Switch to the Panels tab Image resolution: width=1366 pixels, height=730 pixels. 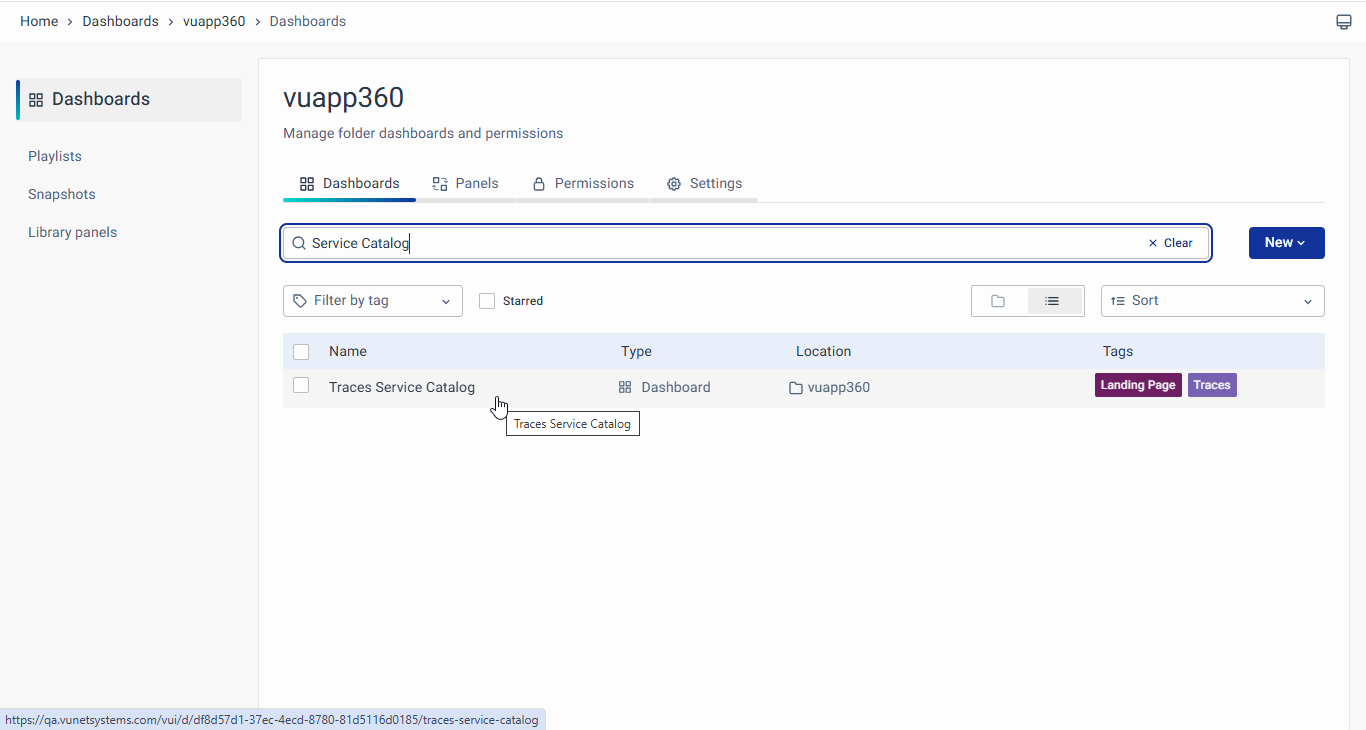(466, 184)
